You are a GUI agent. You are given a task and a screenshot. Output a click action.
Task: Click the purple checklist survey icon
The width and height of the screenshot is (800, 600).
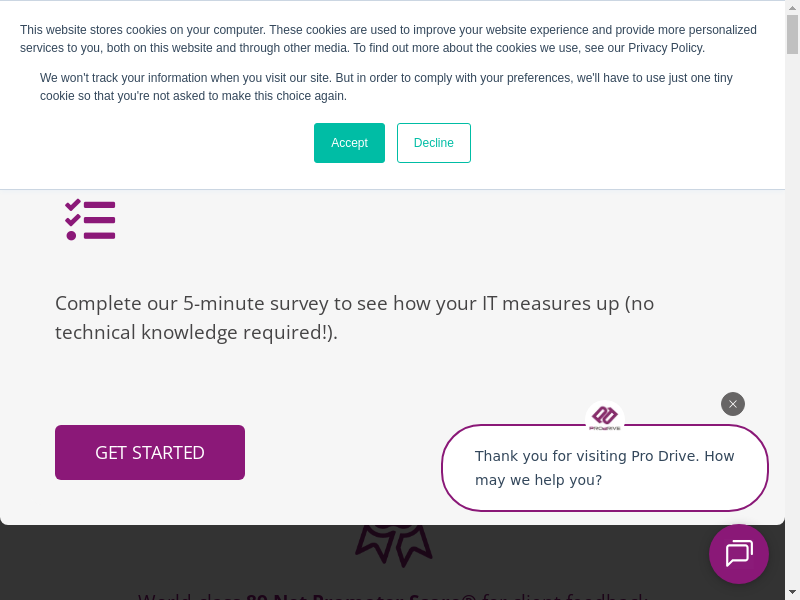(x=91, y=219)
